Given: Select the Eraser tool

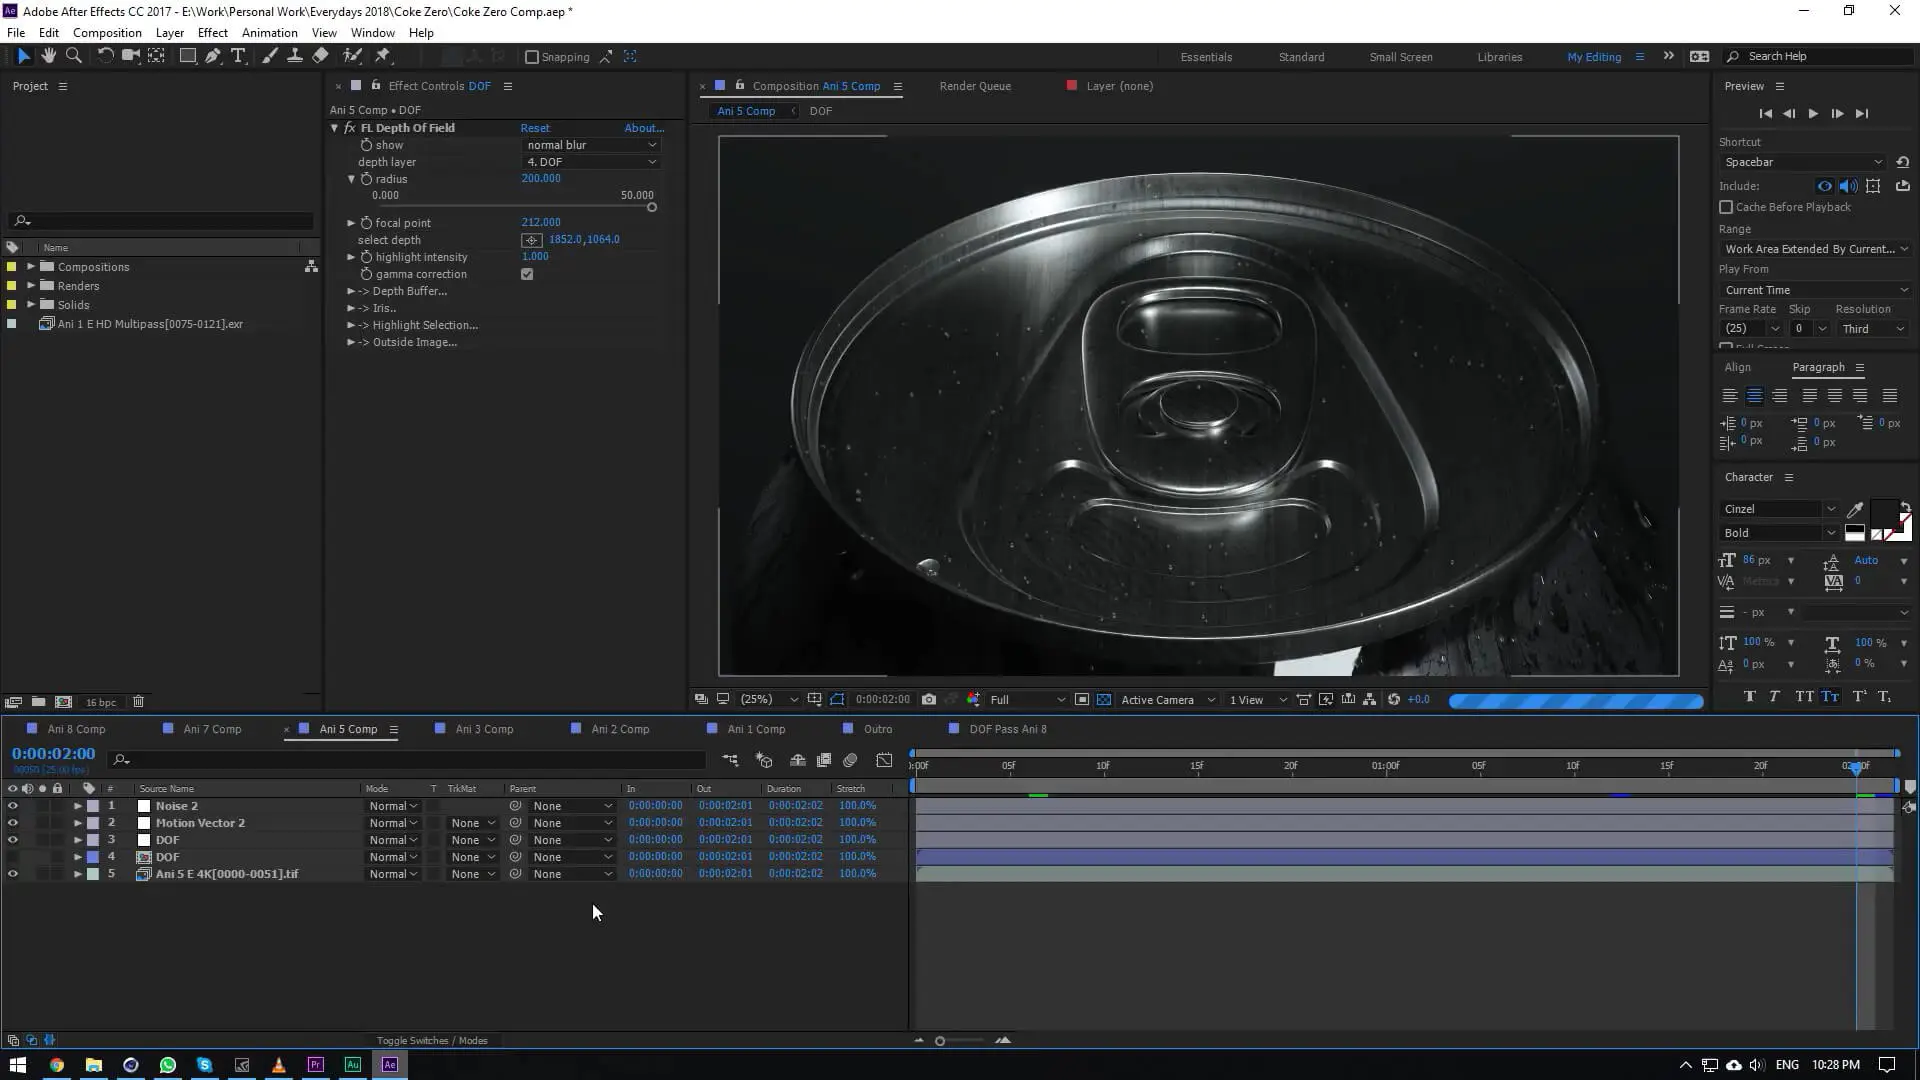Looking at the screenshot, I should pos(320,57).
